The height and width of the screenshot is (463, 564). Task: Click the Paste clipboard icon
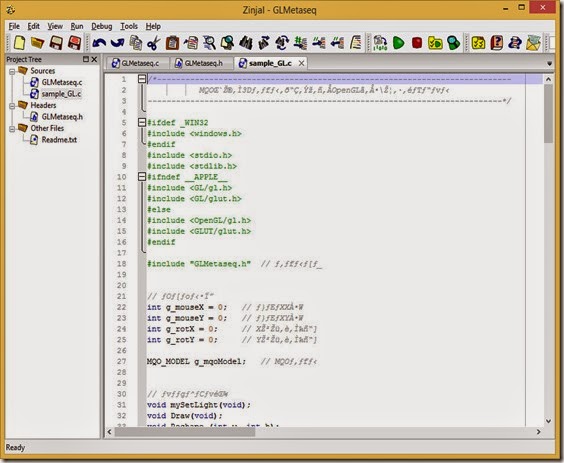pos(172,43)
